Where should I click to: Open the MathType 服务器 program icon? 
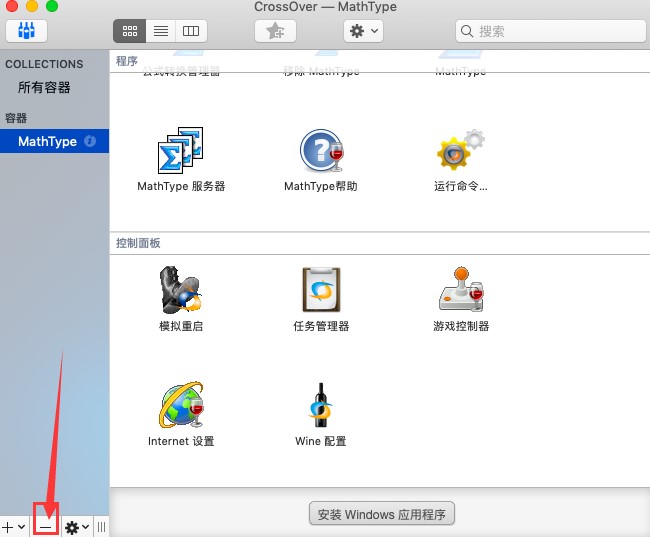pyautogui.click(x=181, y=150)
